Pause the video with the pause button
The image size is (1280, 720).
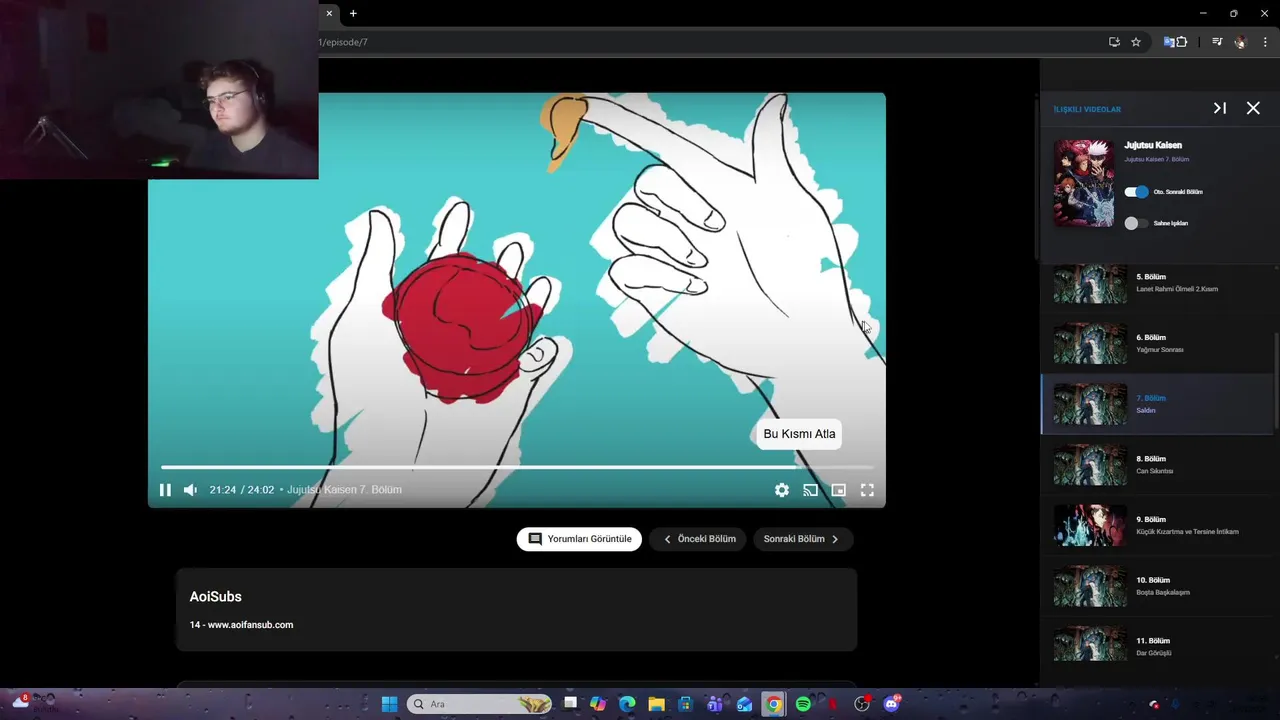tap(165, 490)
